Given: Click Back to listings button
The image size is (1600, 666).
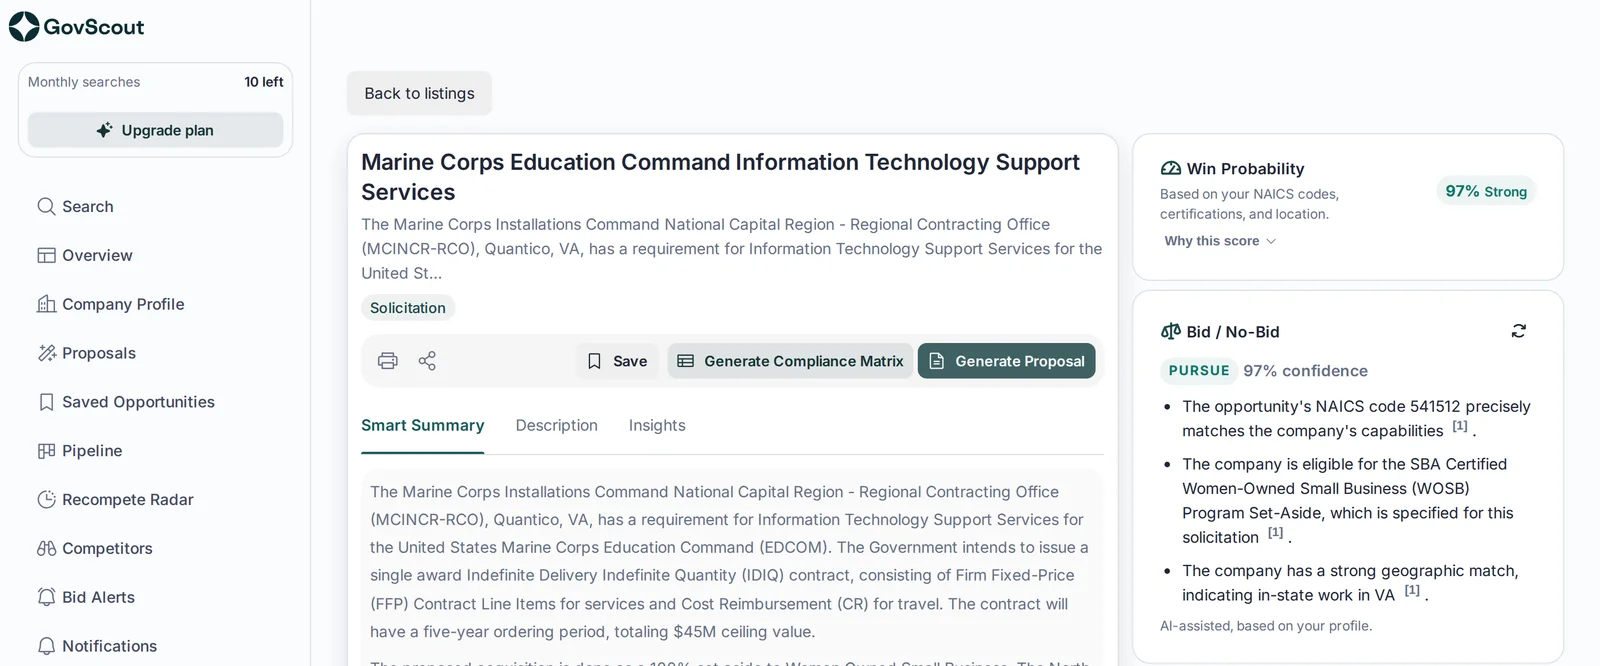Looking at the screenshot, I should tap(419, 93).
